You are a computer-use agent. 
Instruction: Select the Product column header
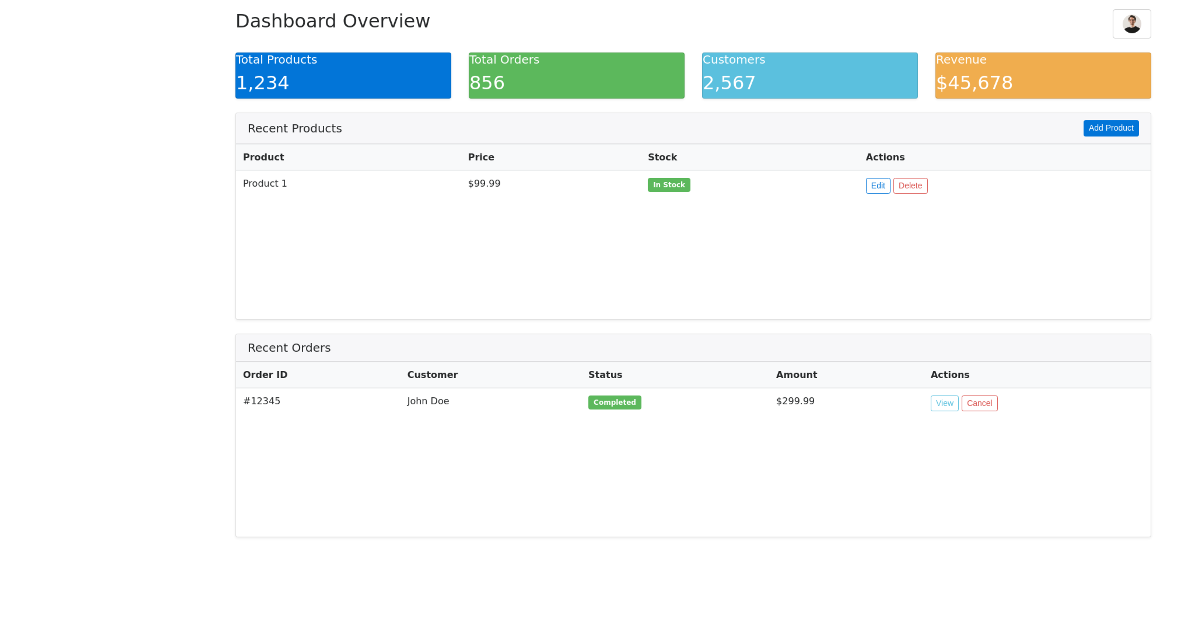pos(263,157)
